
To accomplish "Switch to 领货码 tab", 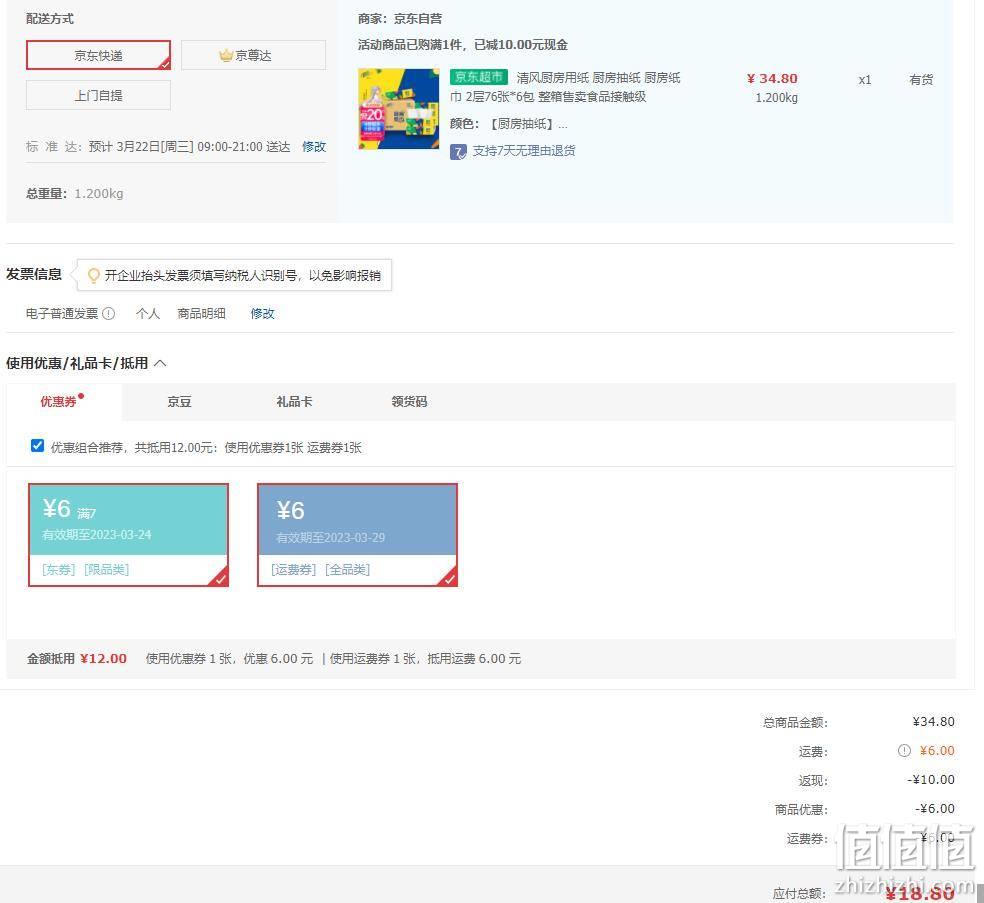I will (409, 402).
